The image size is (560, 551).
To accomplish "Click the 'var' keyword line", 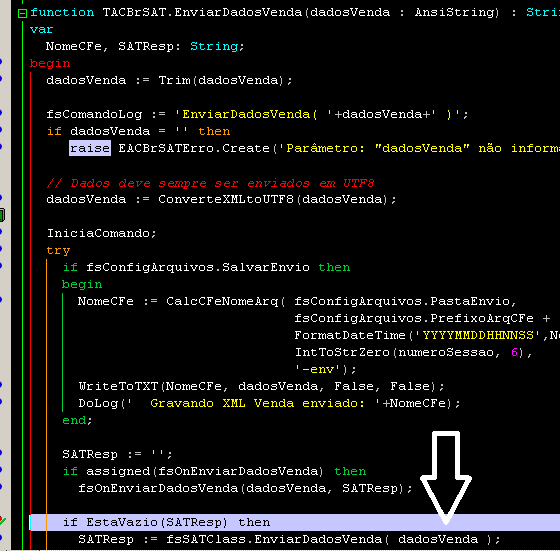I will [x=41, y=29].
